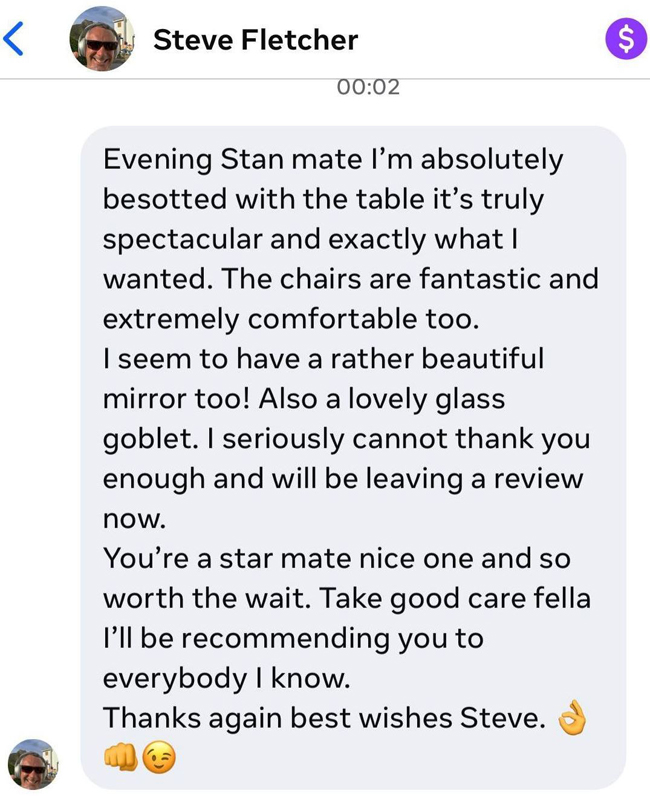650x796 pixels.
Task: Open Steve Fletcher's header profile picture
Action: click(x=101, y=40)
